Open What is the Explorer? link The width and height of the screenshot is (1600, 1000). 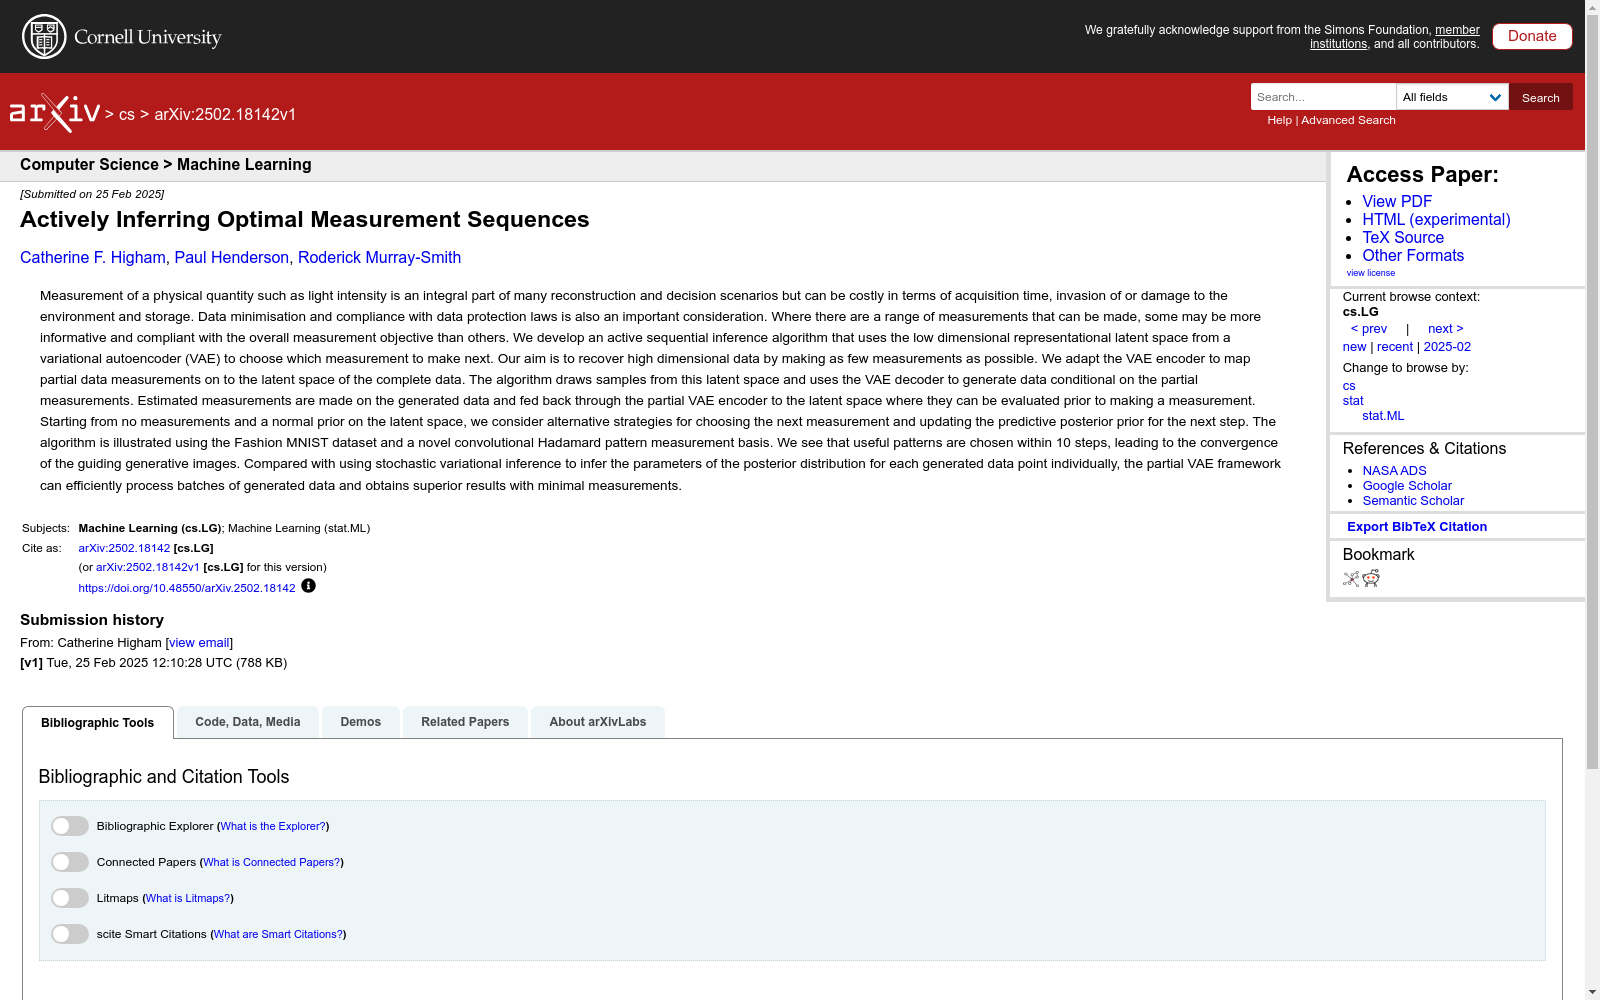pyautogui.click(x=273, y=826)
